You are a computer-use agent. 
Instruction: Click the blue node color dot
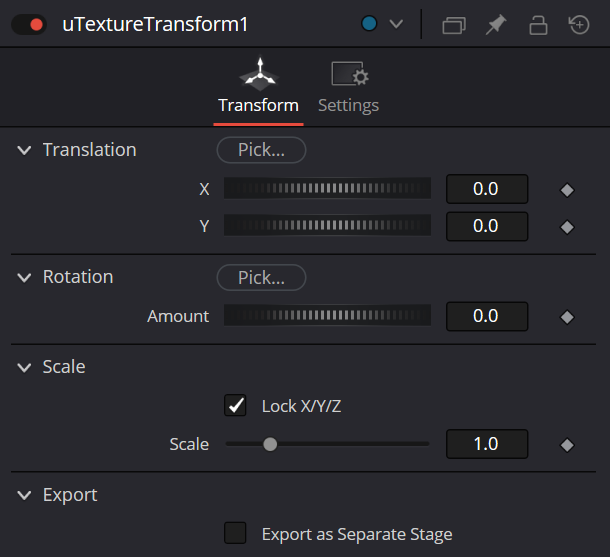point(369,24)
